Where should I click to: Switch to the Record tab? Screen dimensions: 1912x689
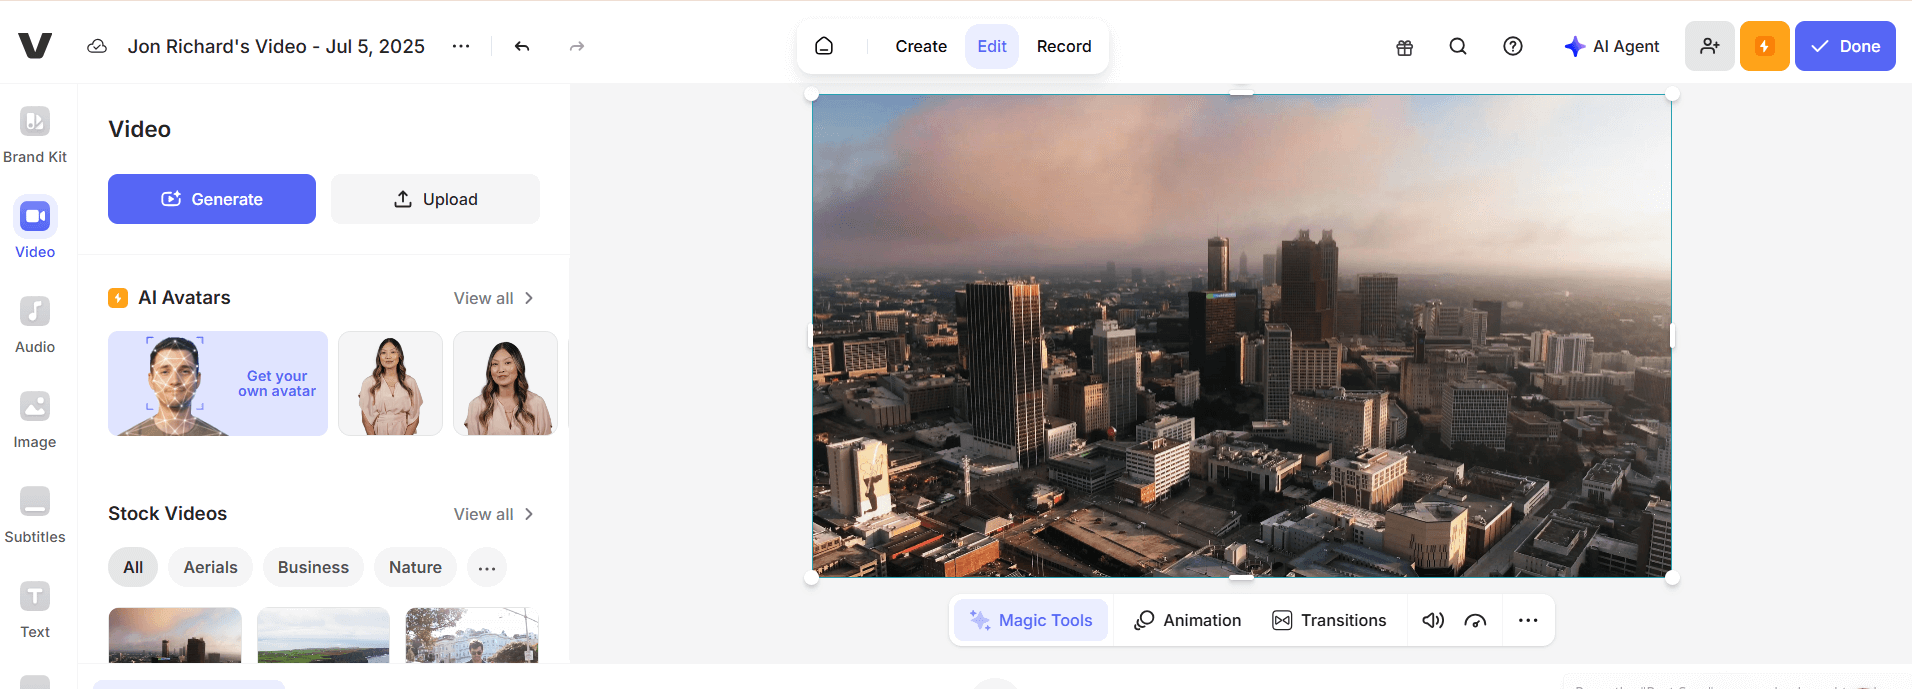(x=1064, y=46)
